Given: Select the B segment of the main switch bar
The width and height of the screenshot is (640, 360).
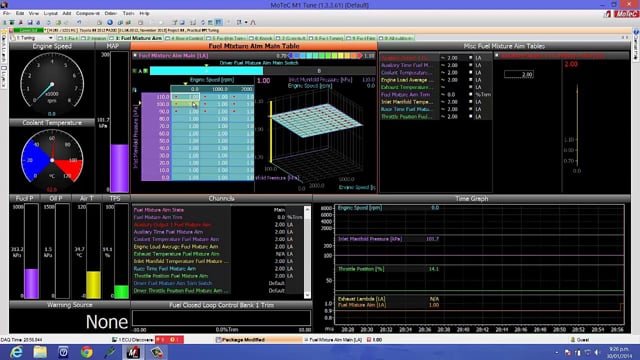Looking at the screenshot, I should coord(319,71).
